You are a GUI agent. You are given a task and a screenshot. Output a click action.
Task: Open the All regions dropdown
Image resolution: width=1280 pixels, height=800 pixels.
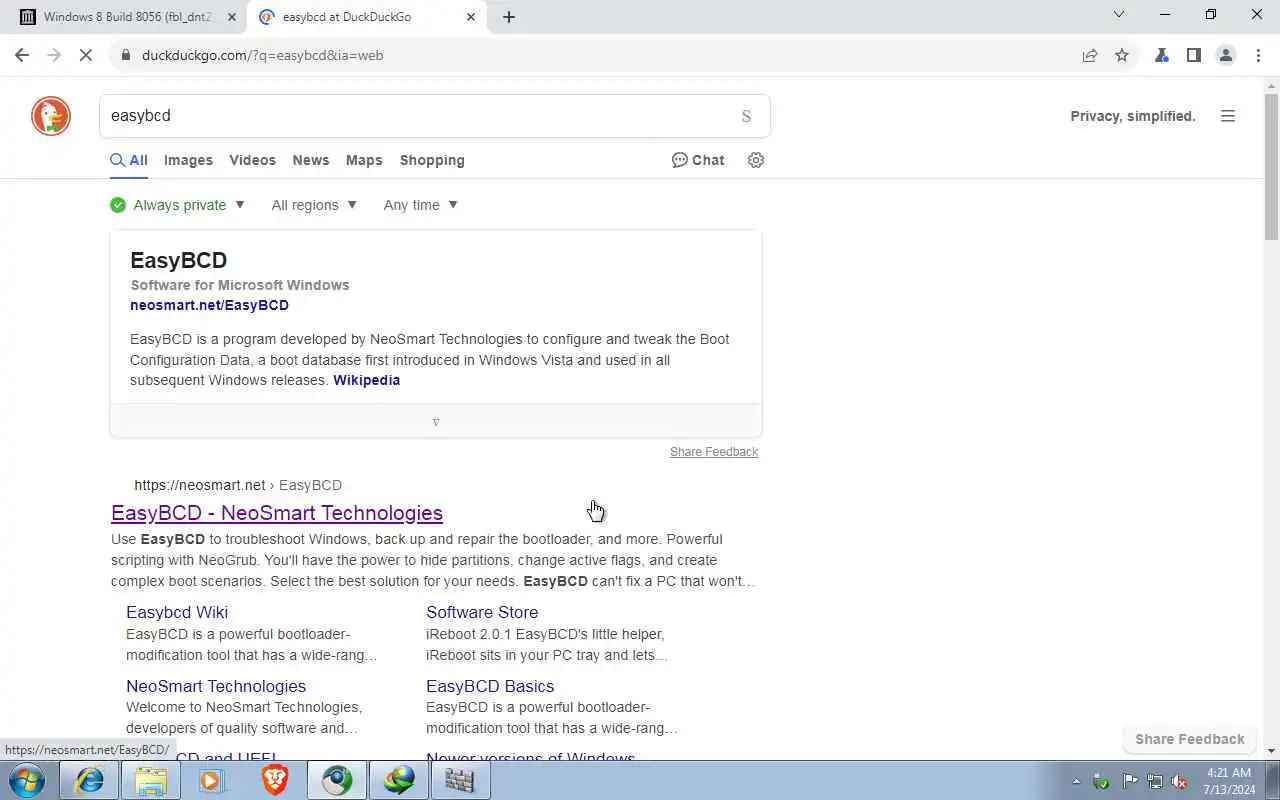click(x=314, y=205)
